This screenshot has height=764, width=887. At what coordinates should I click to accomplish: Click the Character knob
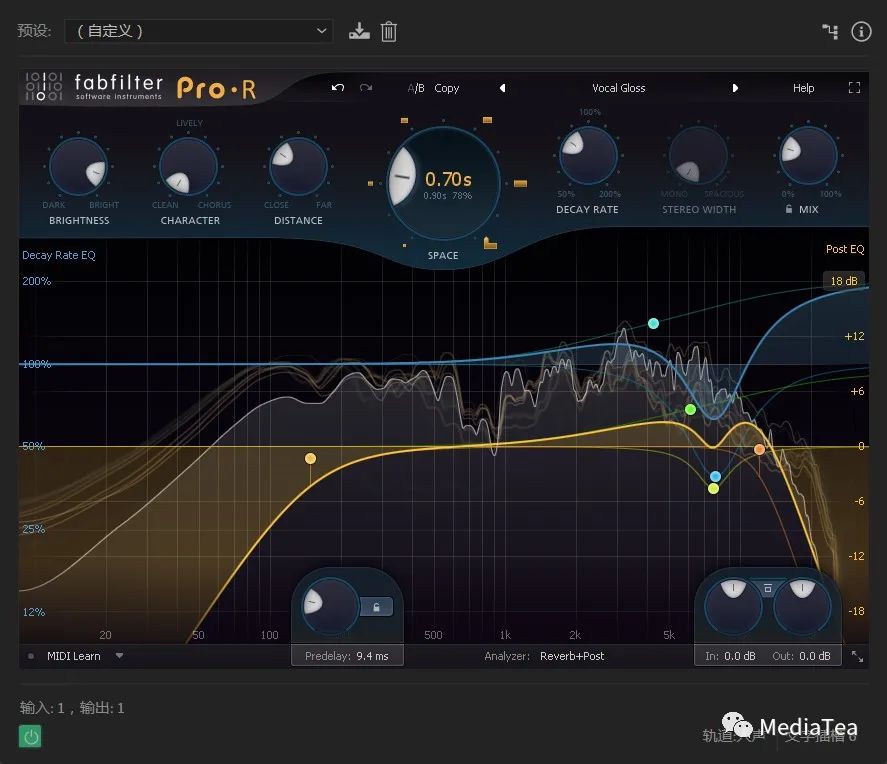click(188, 166)
